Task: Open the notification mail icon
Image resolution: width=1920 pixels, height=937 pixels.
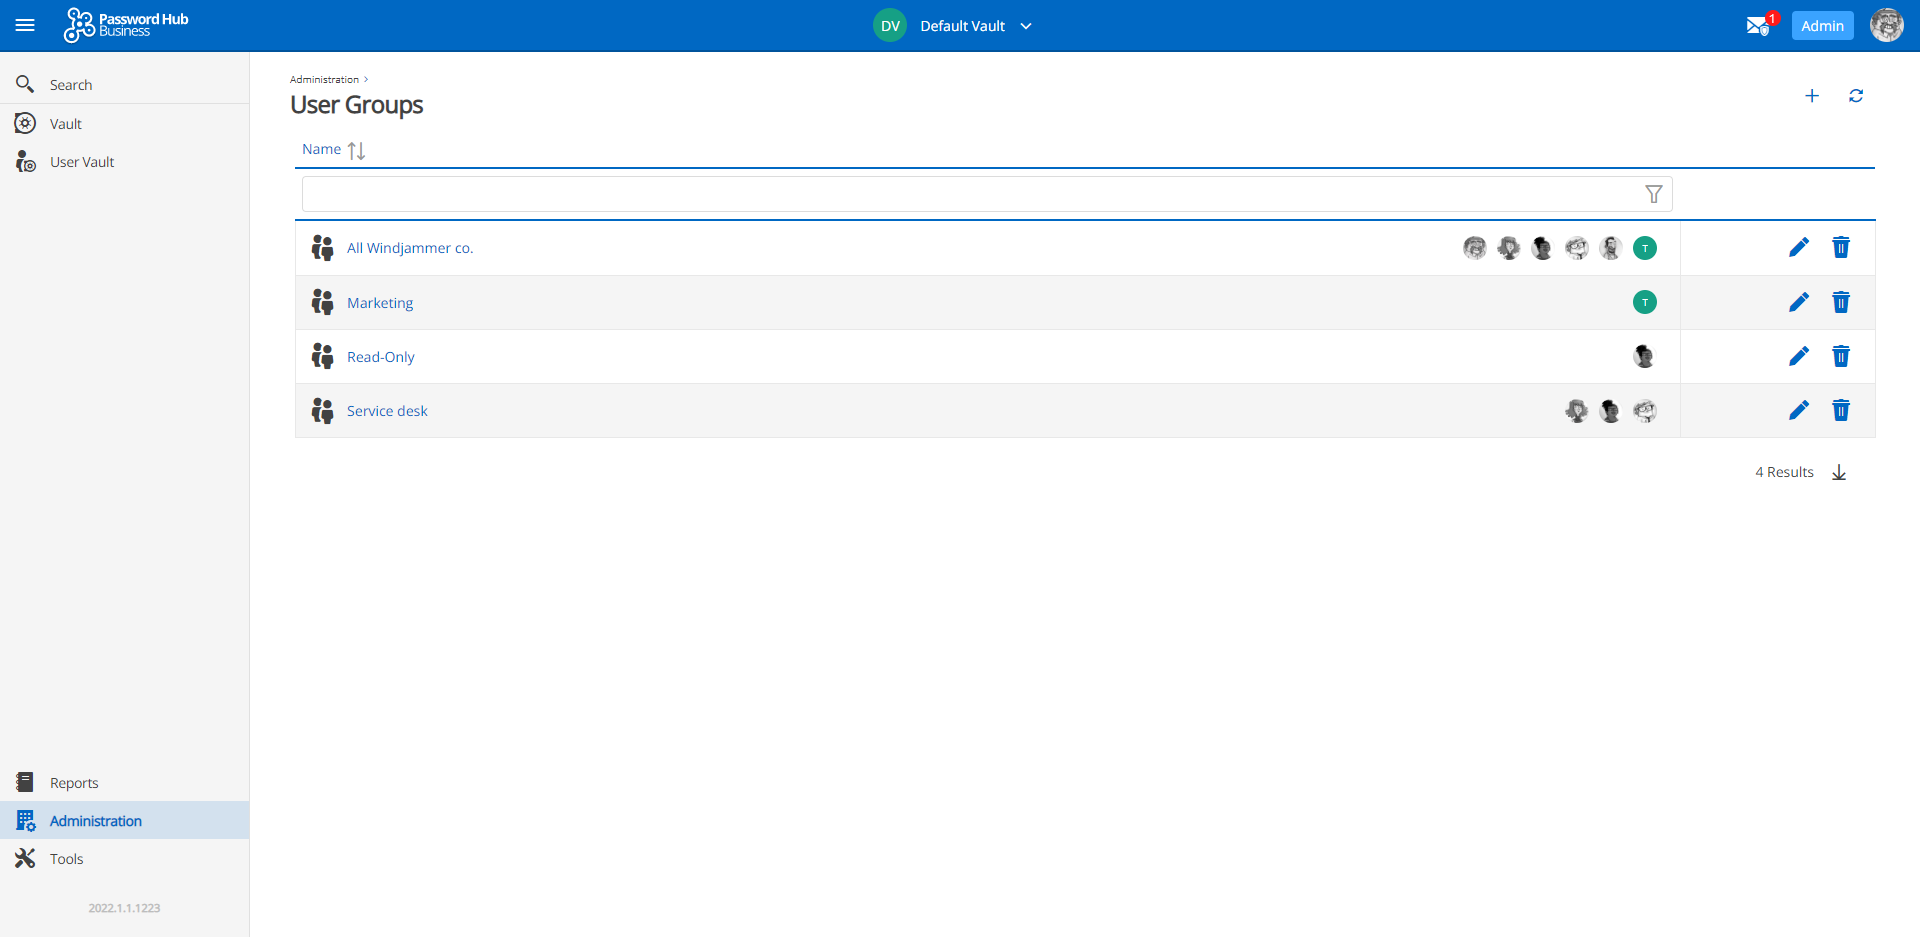Action: [x=1758, y=25]
